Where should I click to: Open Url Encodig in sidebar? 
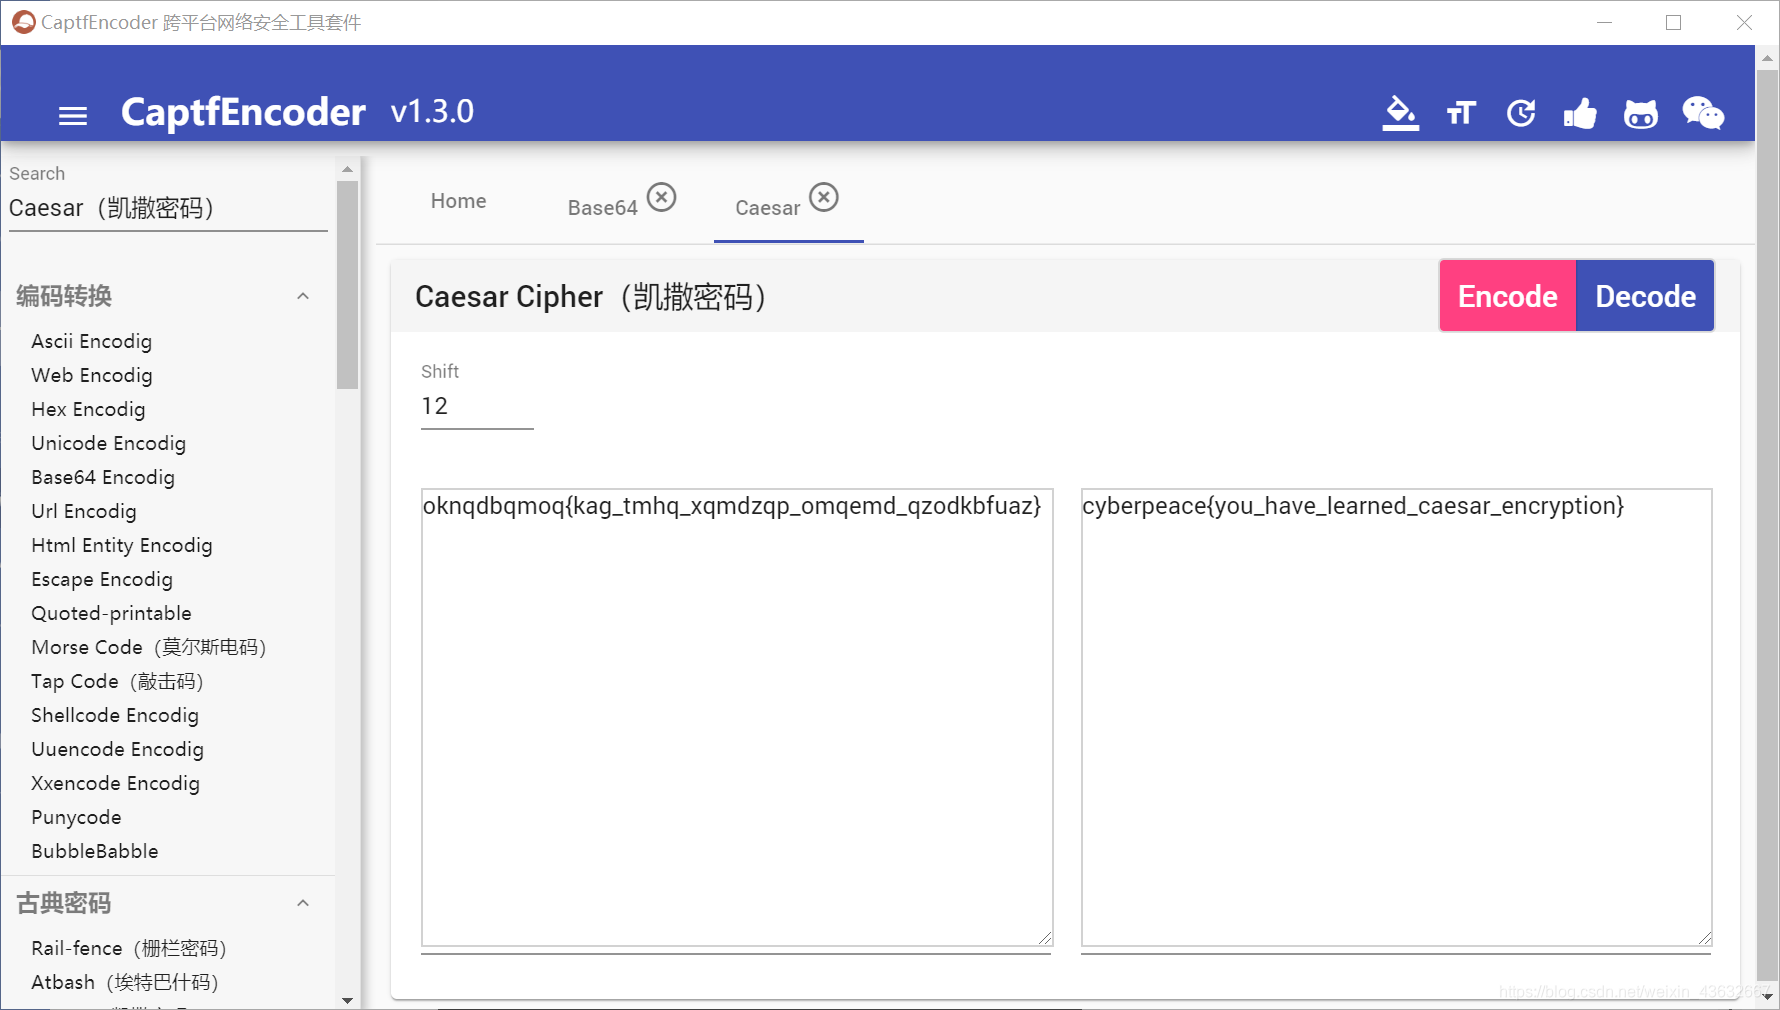click(x=84, y=511)
